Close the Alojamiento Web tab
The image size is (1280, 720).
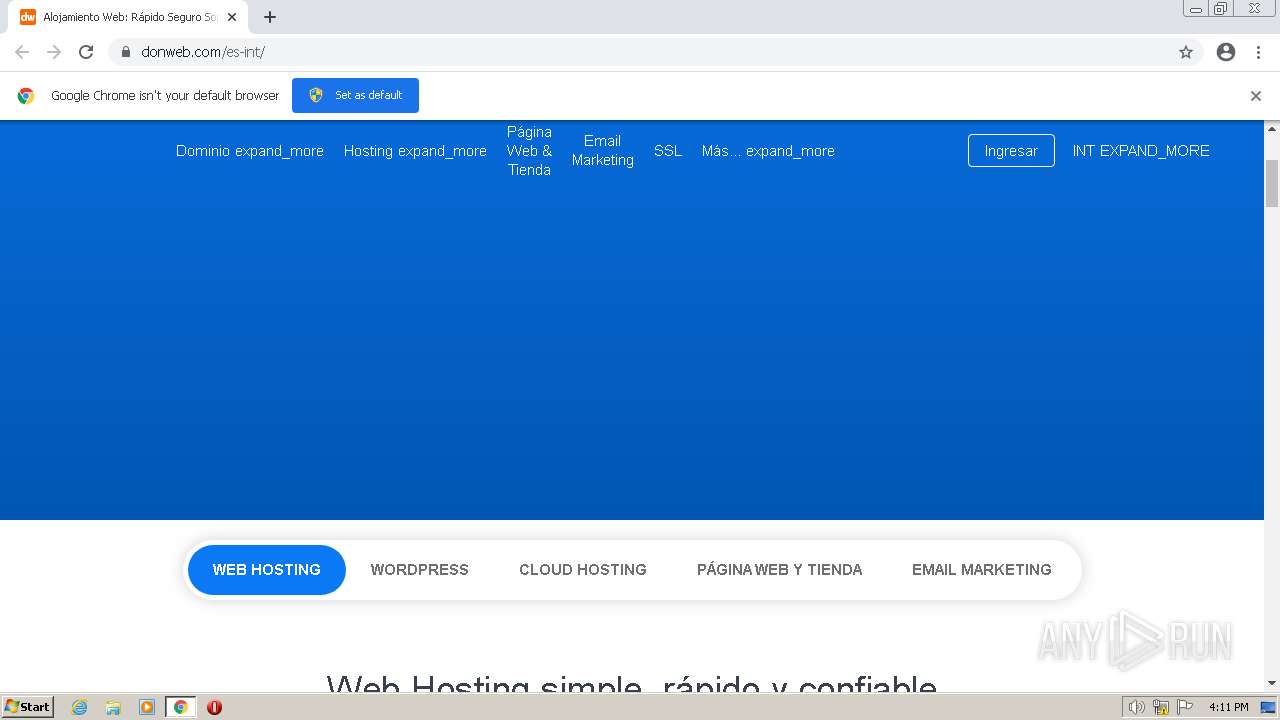click(232, 17)
